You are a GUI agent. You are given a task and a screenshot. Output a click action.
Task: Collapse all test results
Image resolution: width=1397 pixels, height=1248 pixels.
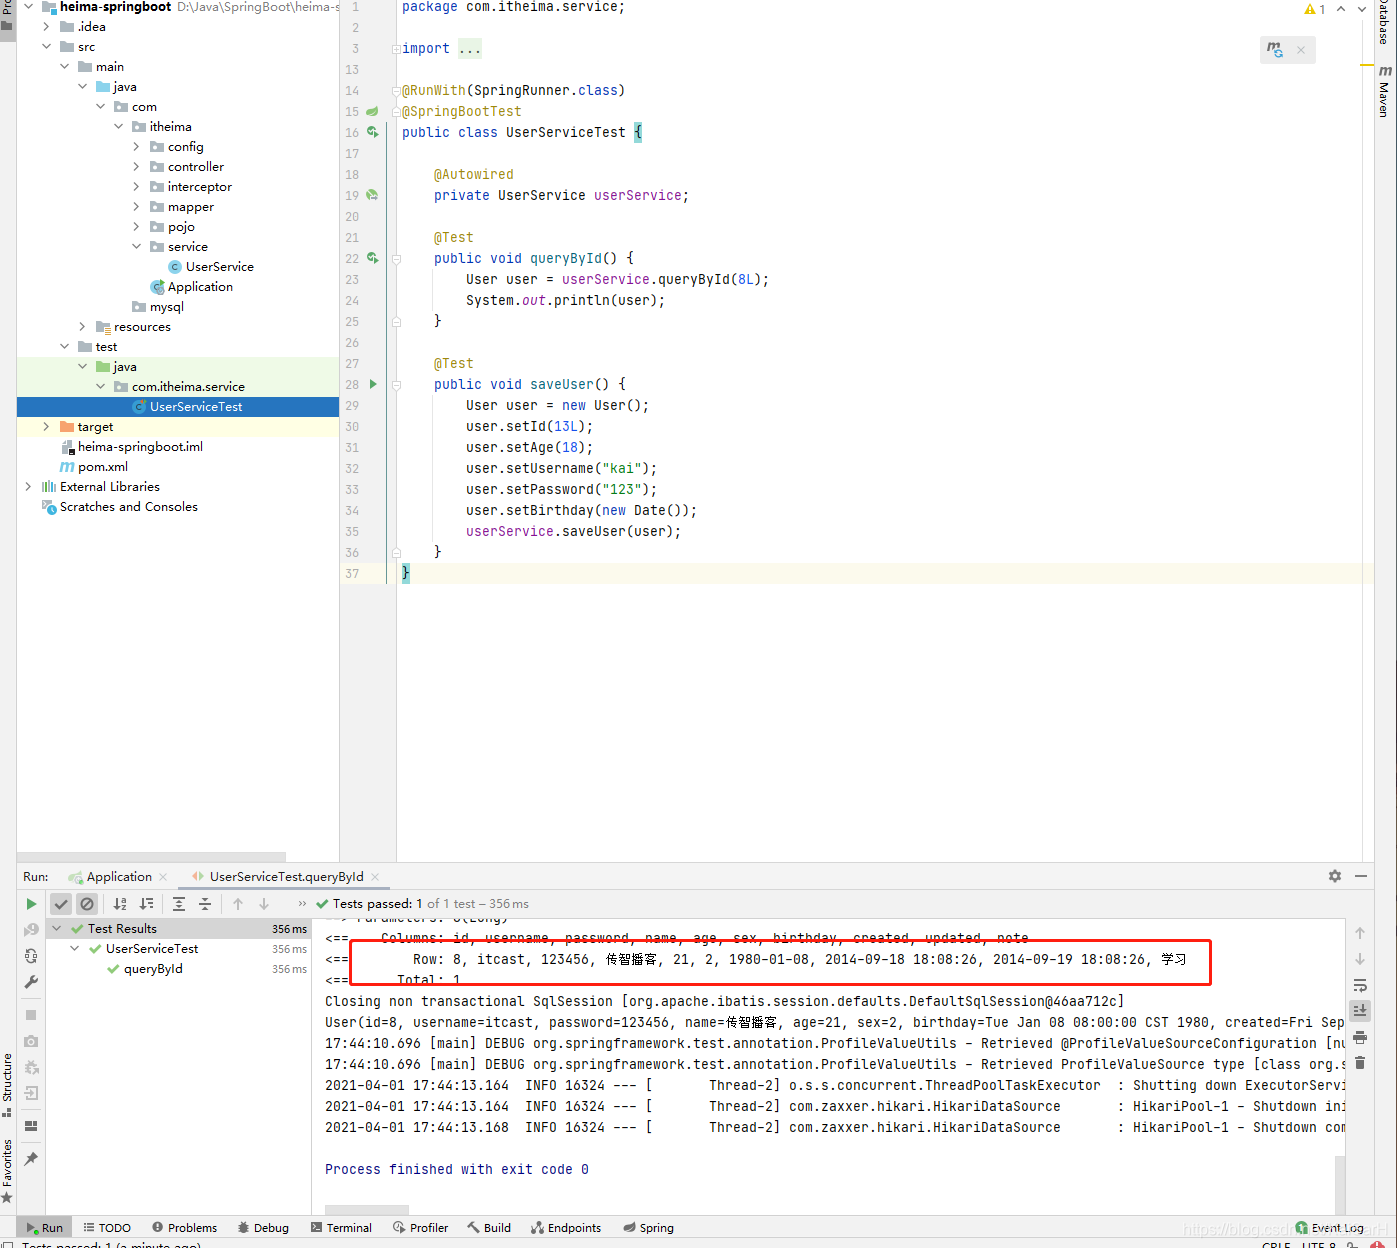click(205, 904)
